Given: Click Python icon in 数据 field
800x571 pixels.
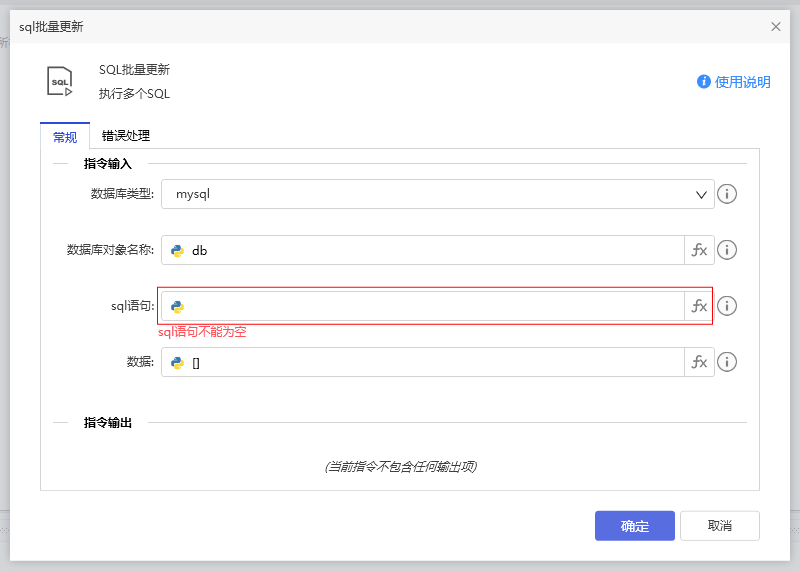Looking at the screenshot, I should click(x=177, y=363).
